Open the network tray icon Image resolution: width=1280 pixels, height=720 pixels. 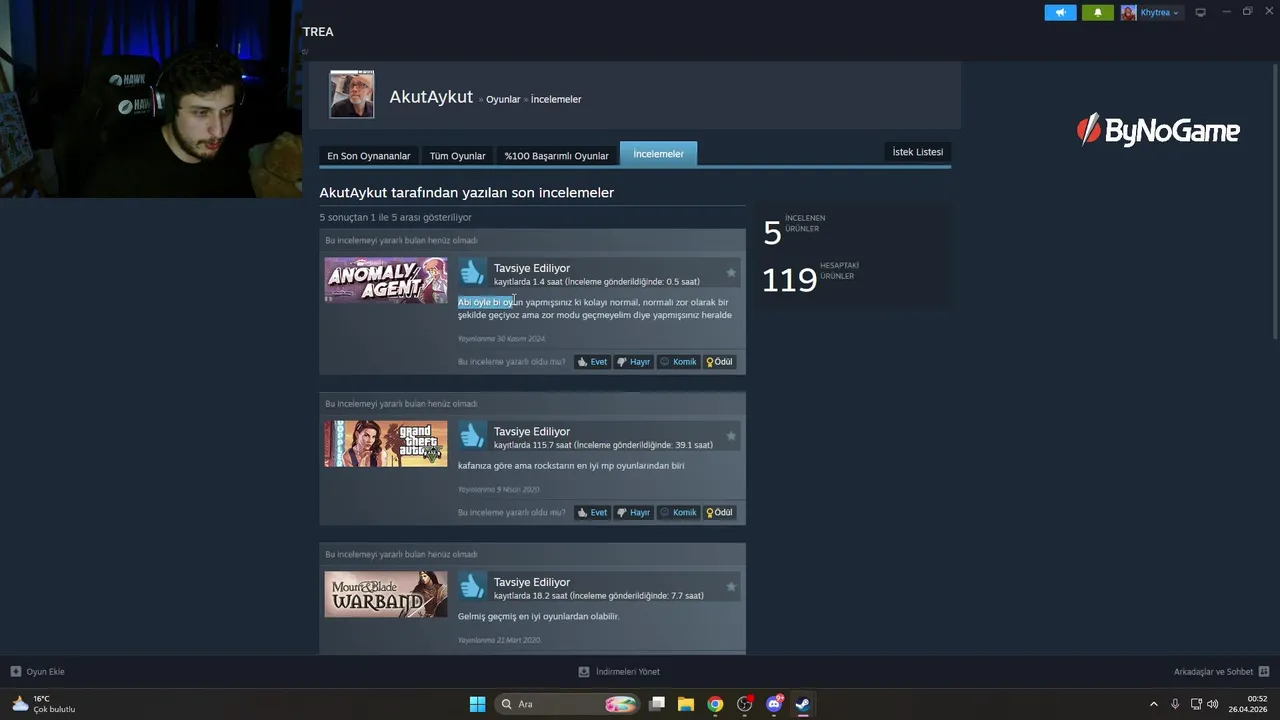[1196, 704]
